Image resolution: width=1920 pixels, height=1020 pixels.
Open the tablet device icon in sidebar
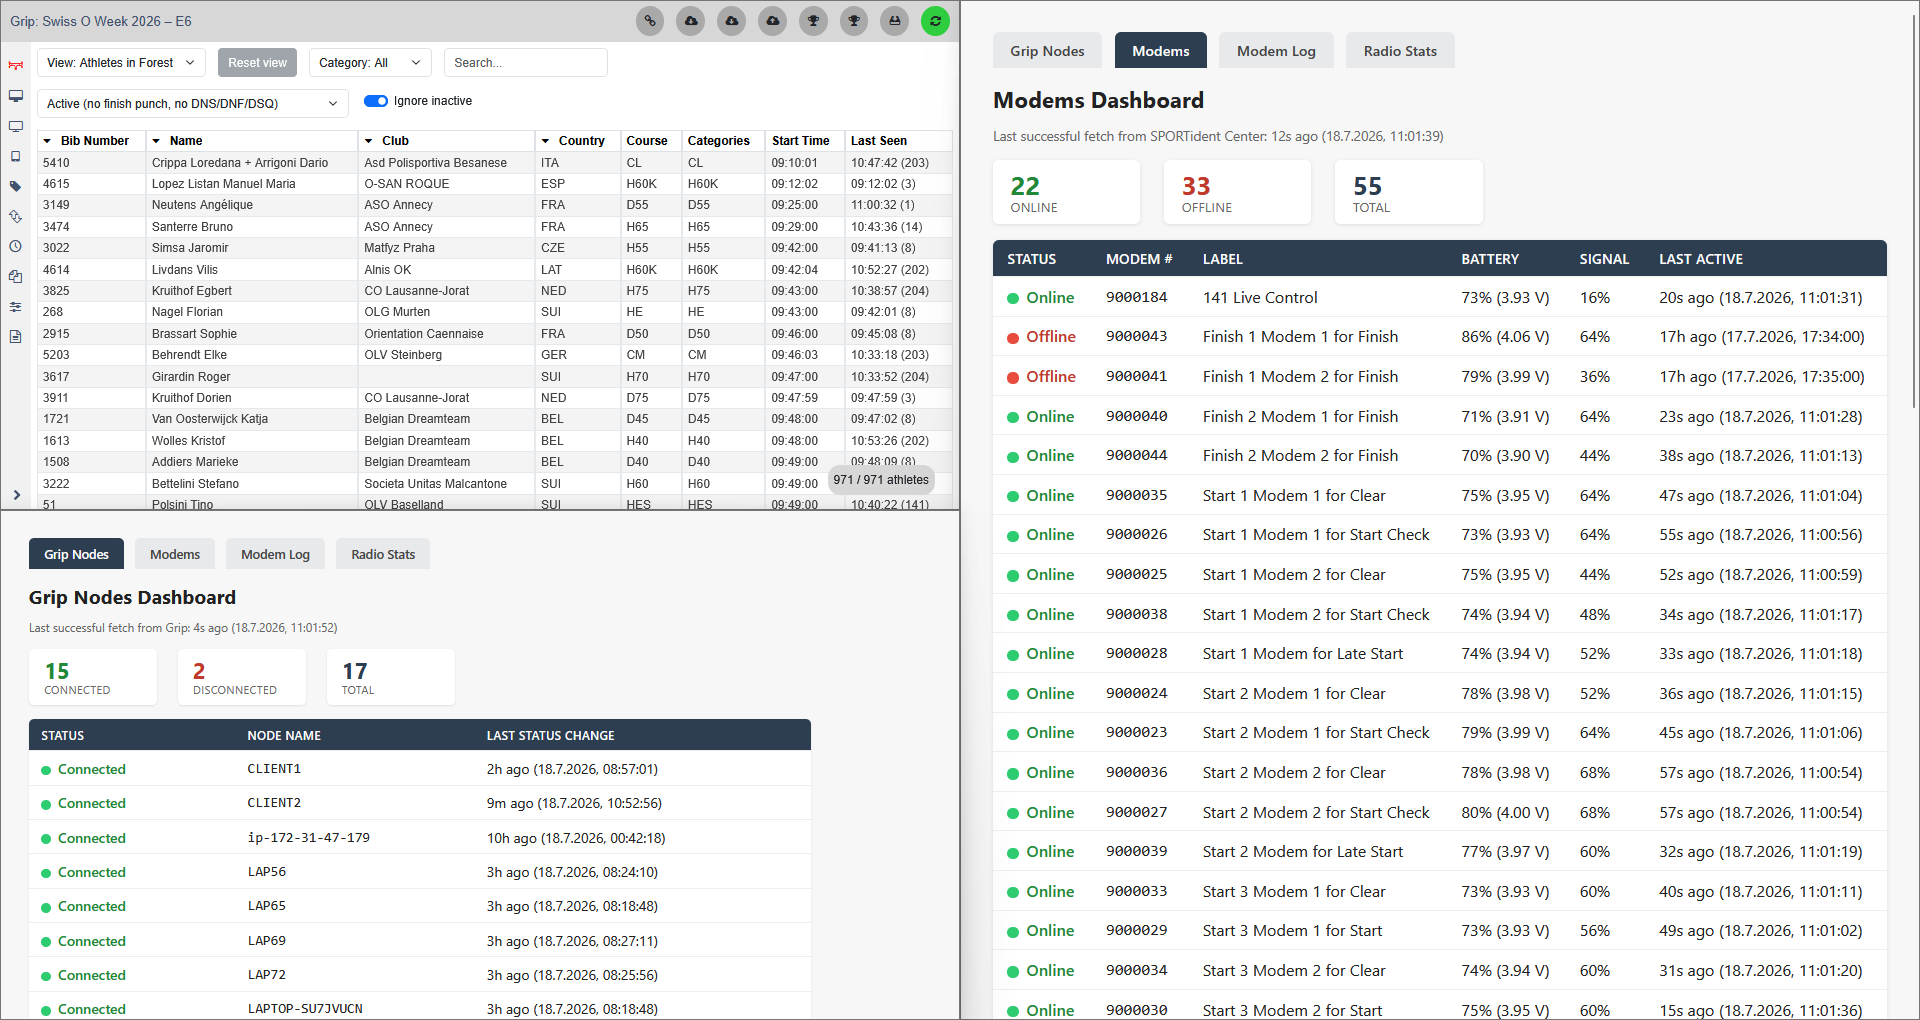(15, 156)
